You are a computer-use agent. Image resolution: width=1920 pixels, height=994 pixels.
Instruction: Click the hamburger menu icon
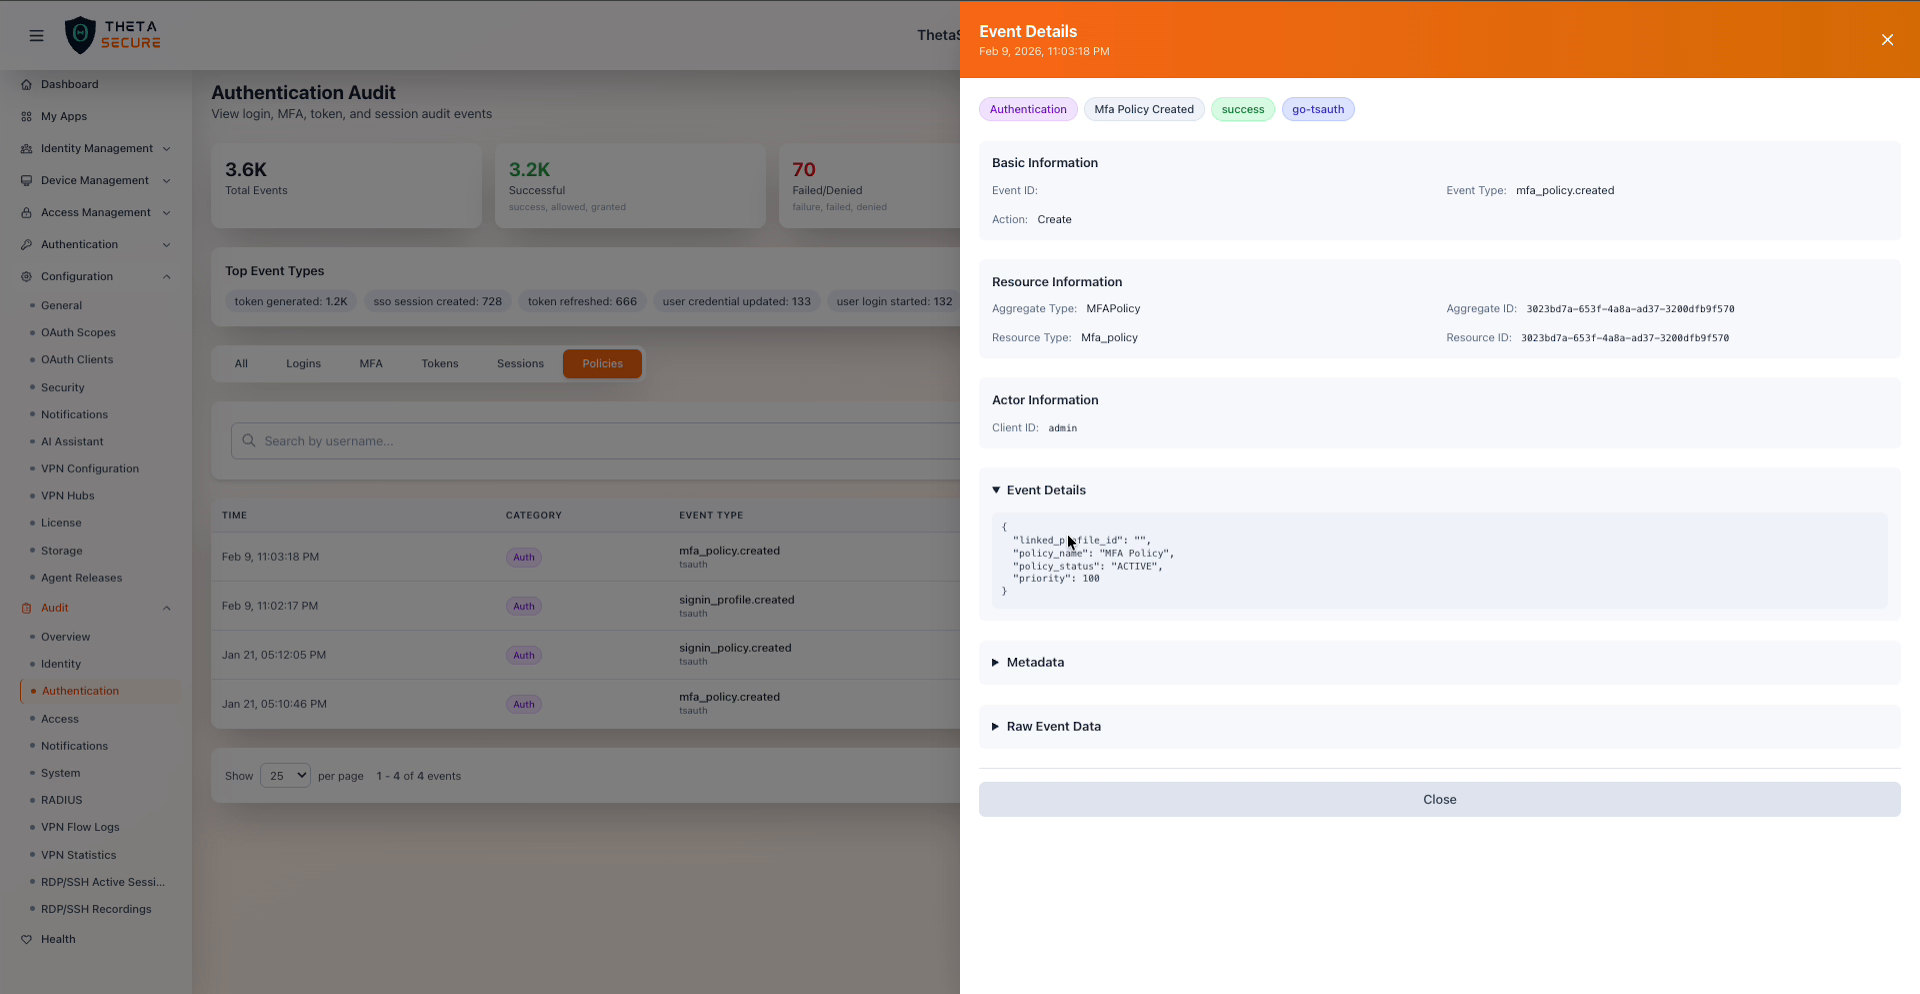(37, 36)
